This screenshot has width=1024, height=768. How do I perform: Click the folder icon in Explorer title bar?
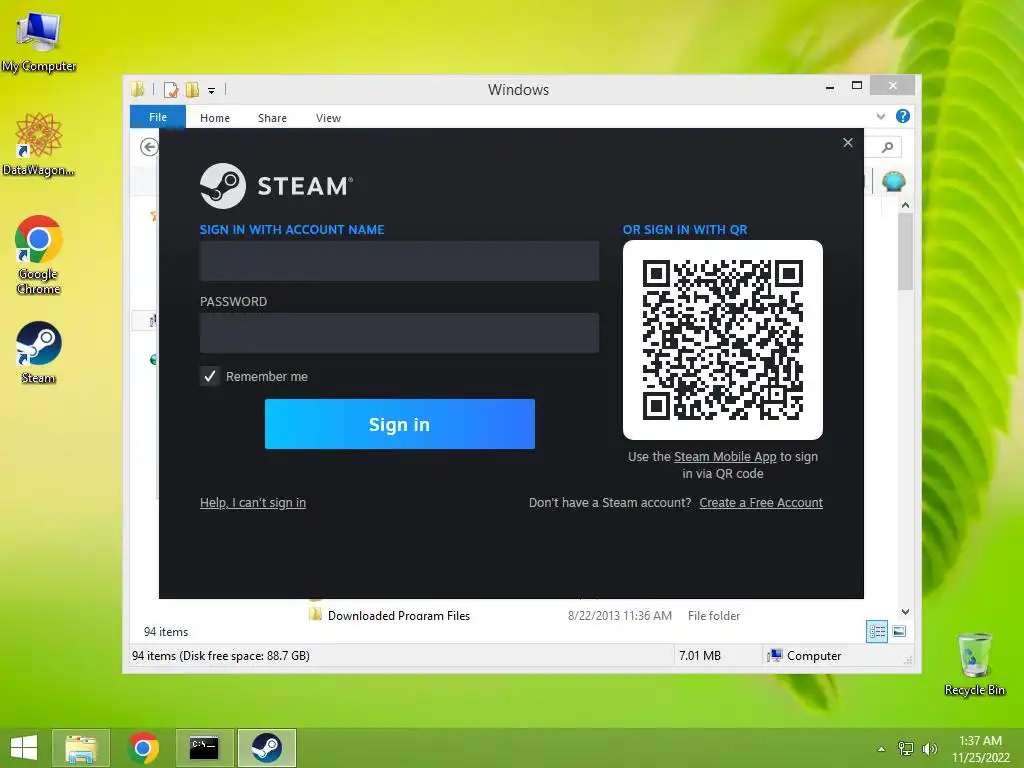click(x=138, y=89)
